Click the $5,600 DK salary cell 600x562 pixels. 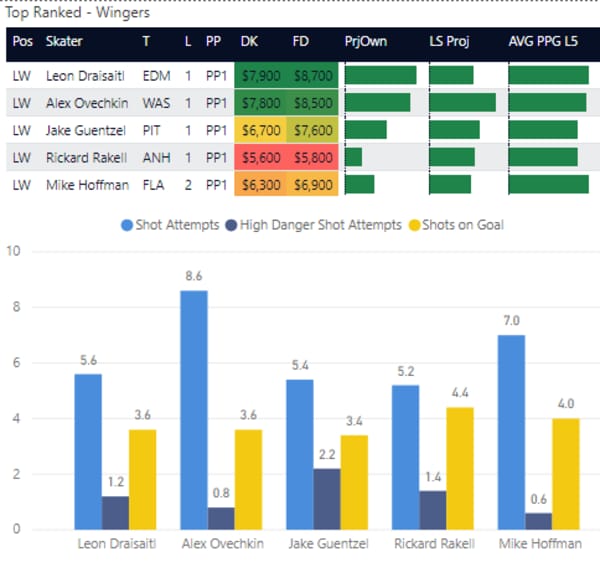(261, 158)
